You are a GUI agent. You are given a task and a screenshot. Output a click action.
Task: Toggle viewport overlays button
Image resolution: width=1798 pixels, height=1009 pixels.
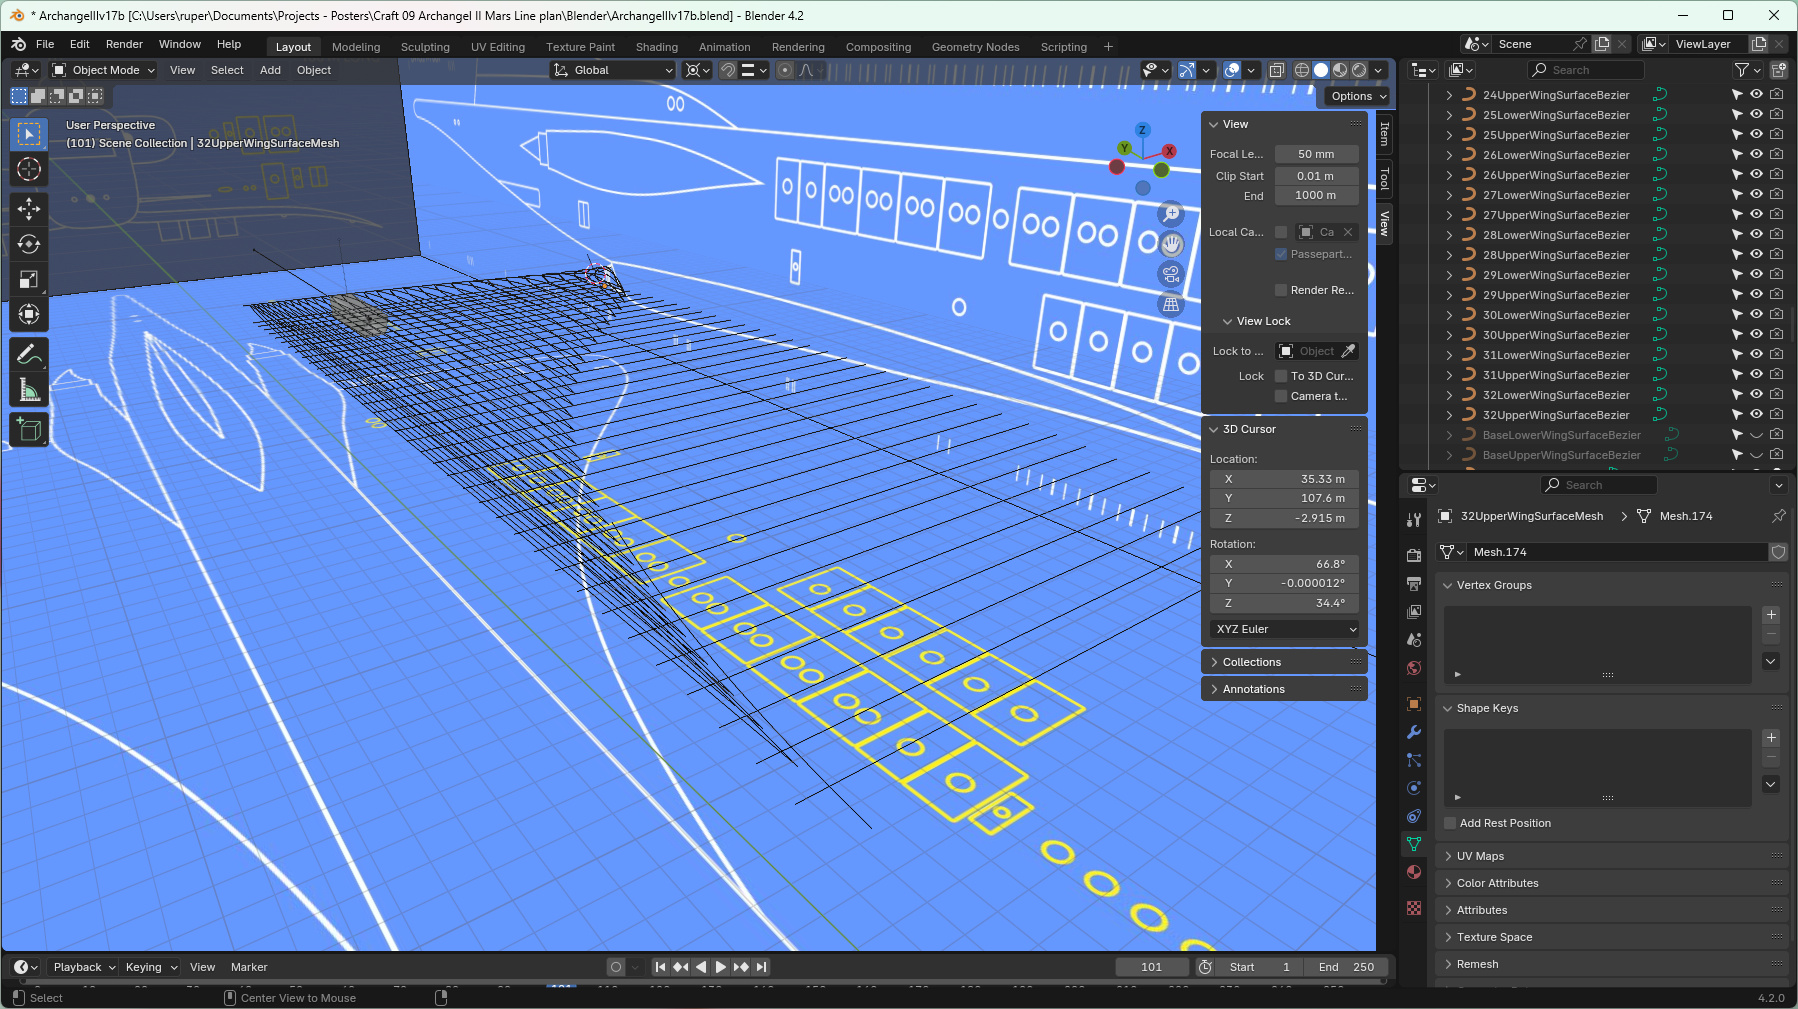[1233, 70]
